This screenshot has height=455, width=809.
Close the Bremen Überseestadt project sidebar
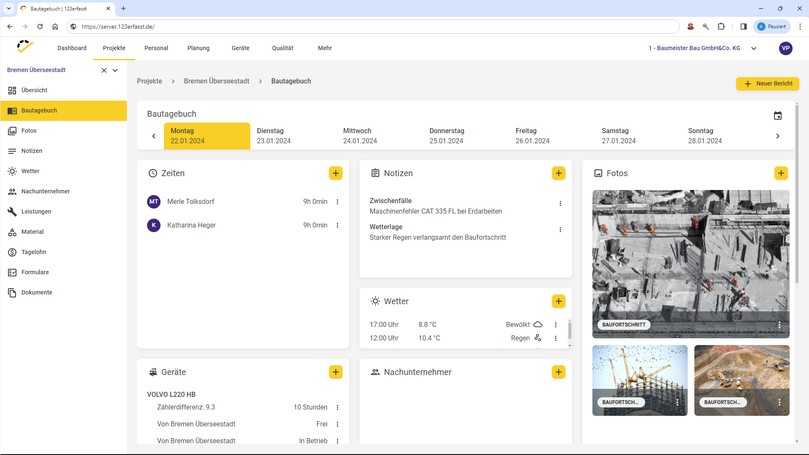104,71
